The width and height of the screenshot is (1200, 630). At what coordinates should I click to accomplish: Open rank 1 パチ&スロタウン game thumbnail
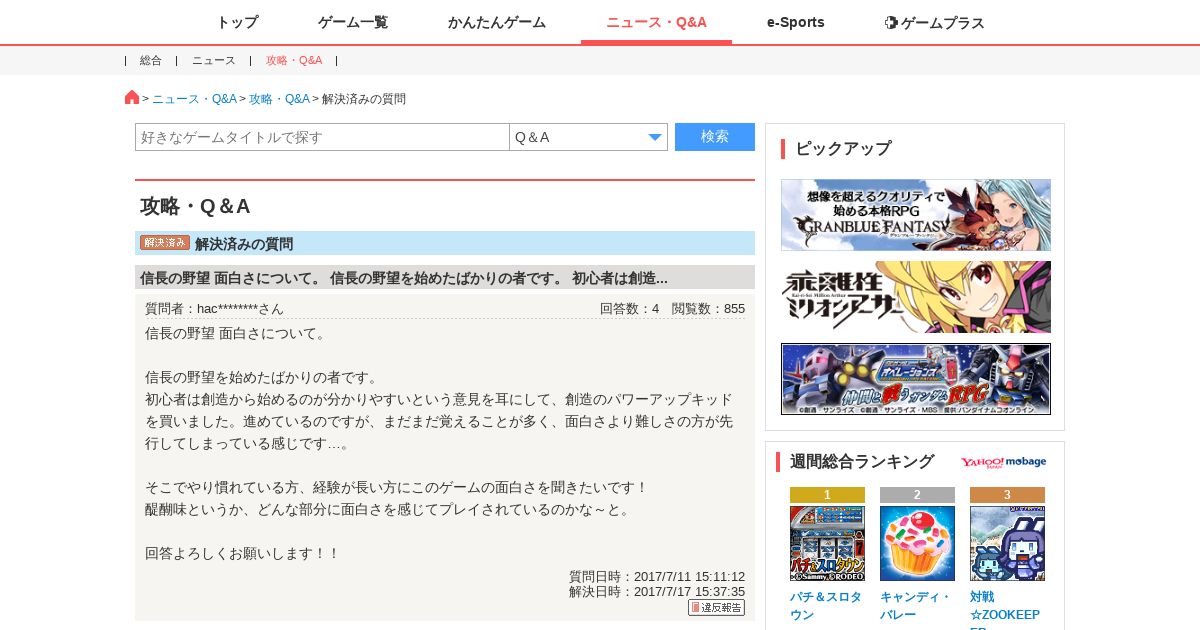coord(827,543)
